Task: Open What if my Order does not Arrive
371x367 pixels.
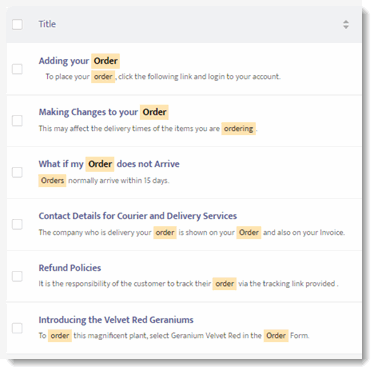Action: pos(109,164)
